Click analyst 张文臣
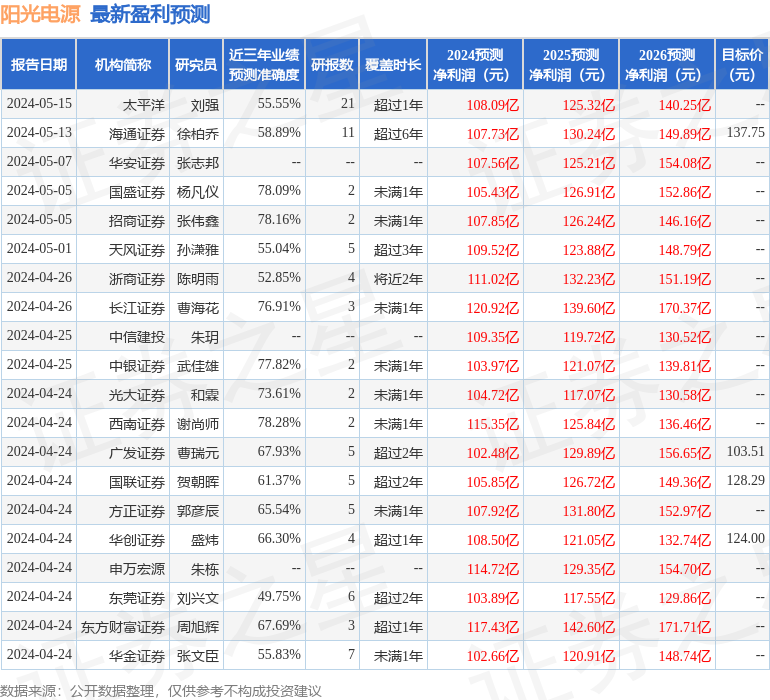Image resolution: width=770 pixels, height=700 pixels. point(198,656)
